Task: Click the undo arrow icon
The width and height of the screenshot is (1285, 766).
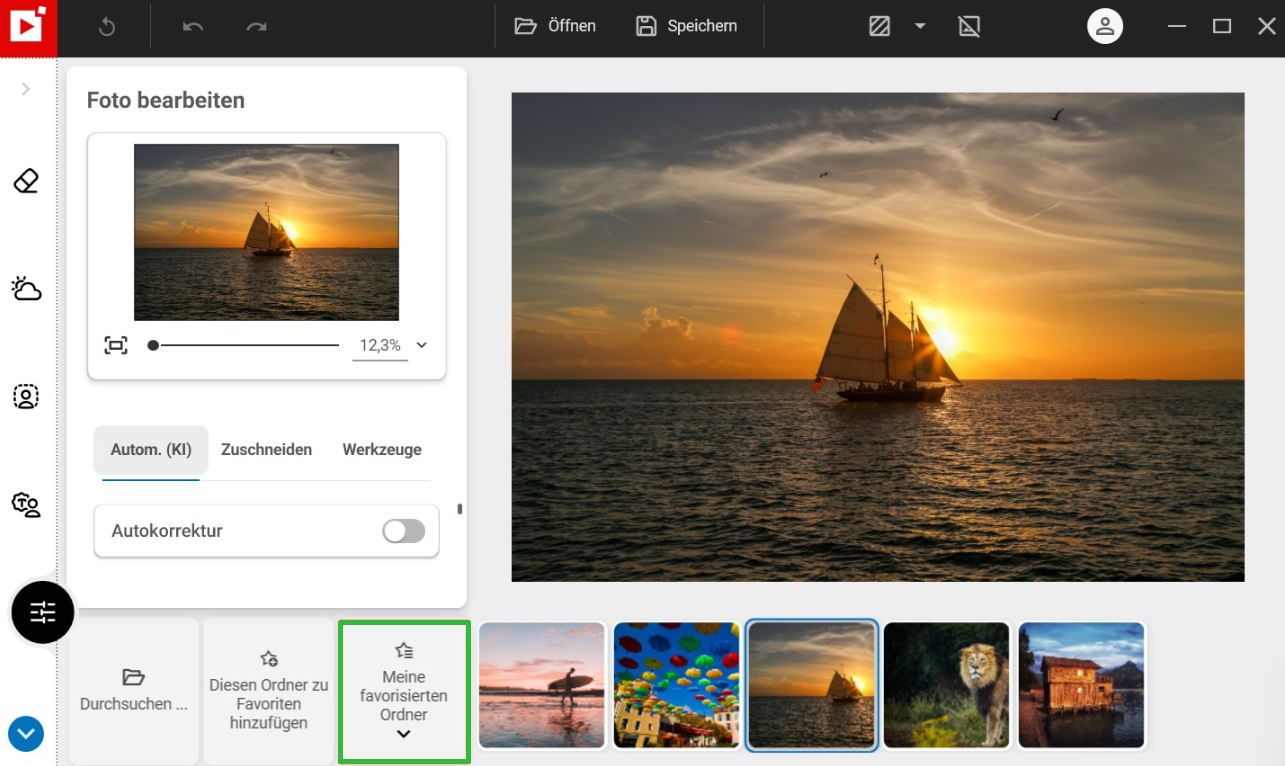Action: click(193, 27)
